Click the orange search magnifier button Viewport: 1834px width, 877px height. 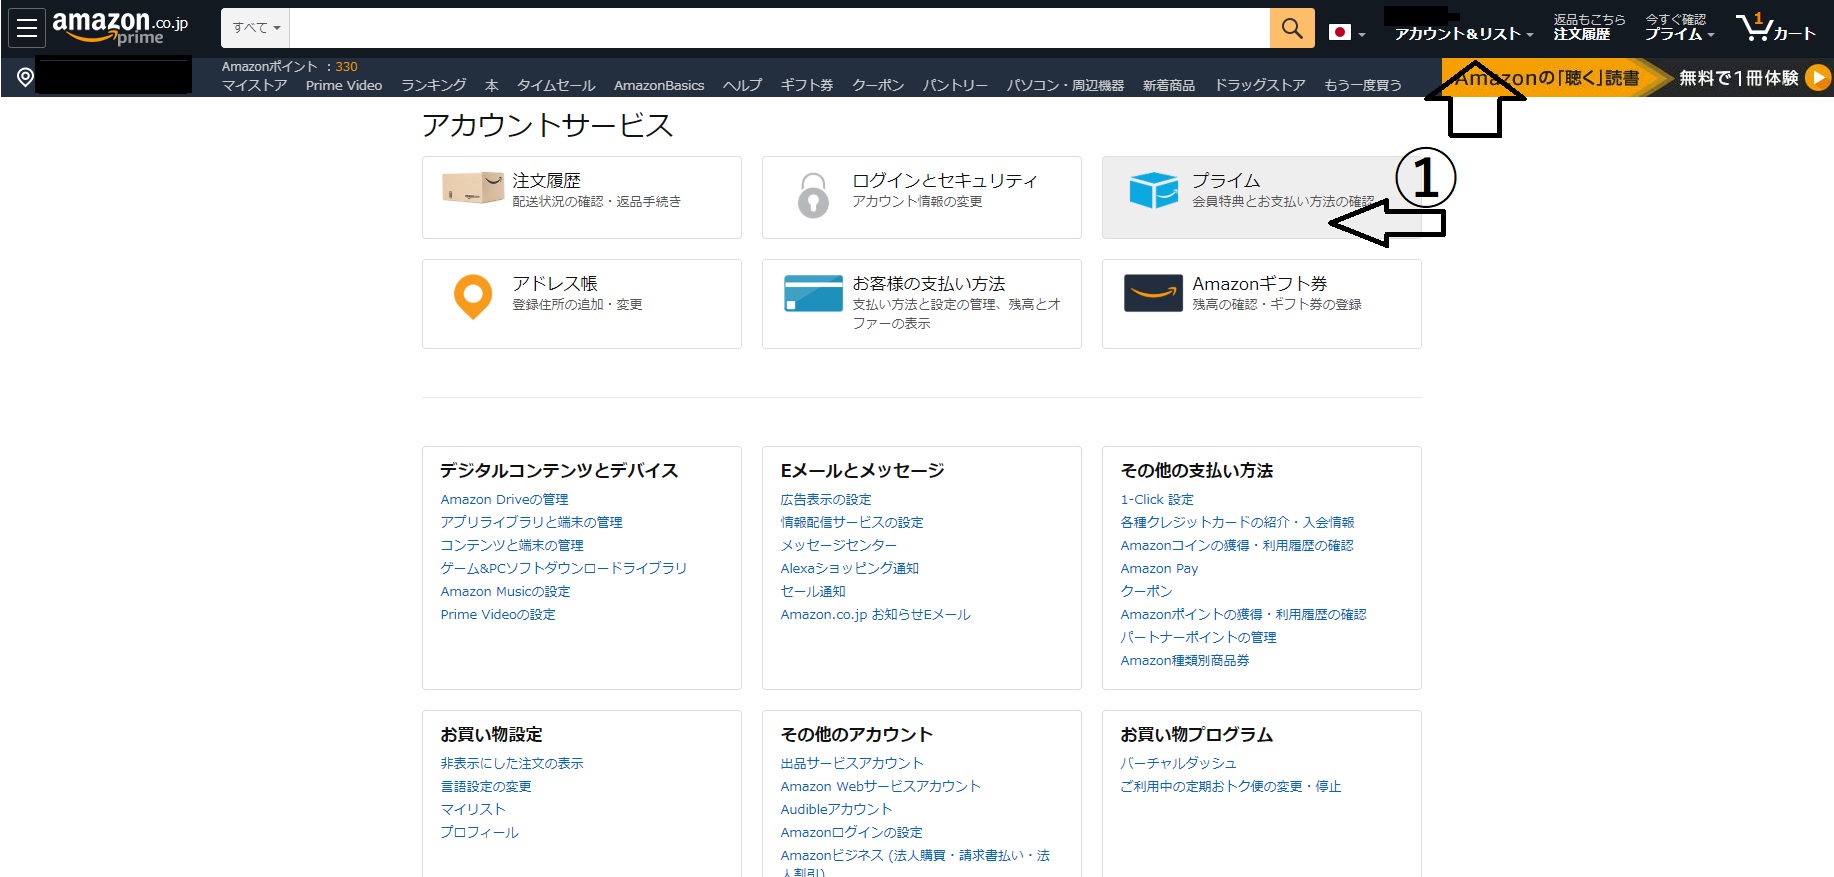tap(1291, 28)
